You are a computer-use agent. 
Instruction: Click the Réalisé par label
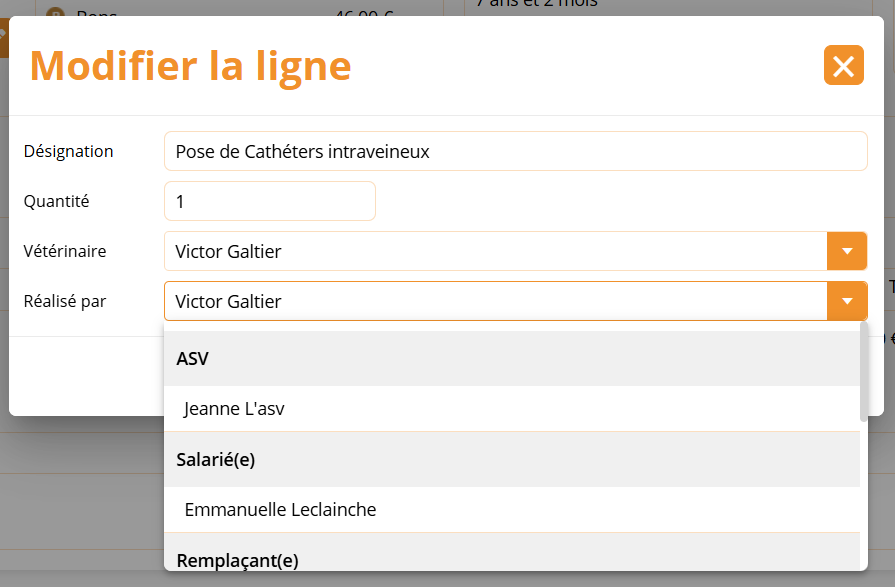click(x=65, y=301)
